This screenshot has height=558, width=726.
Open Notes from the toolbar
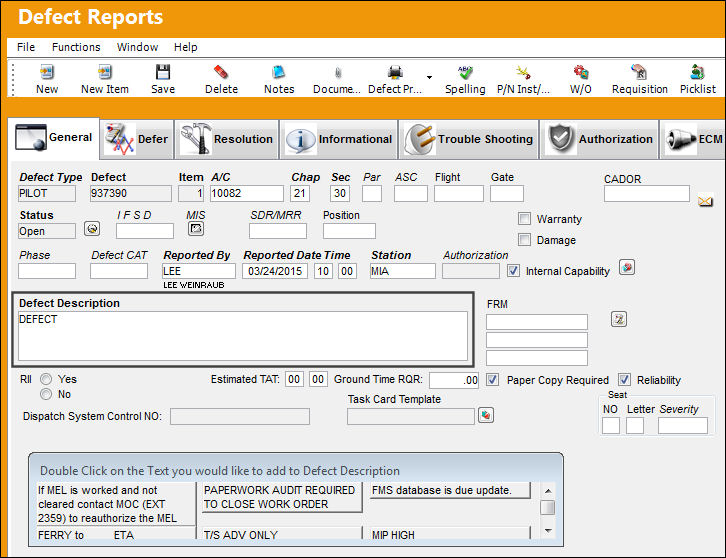pos(279,72)
